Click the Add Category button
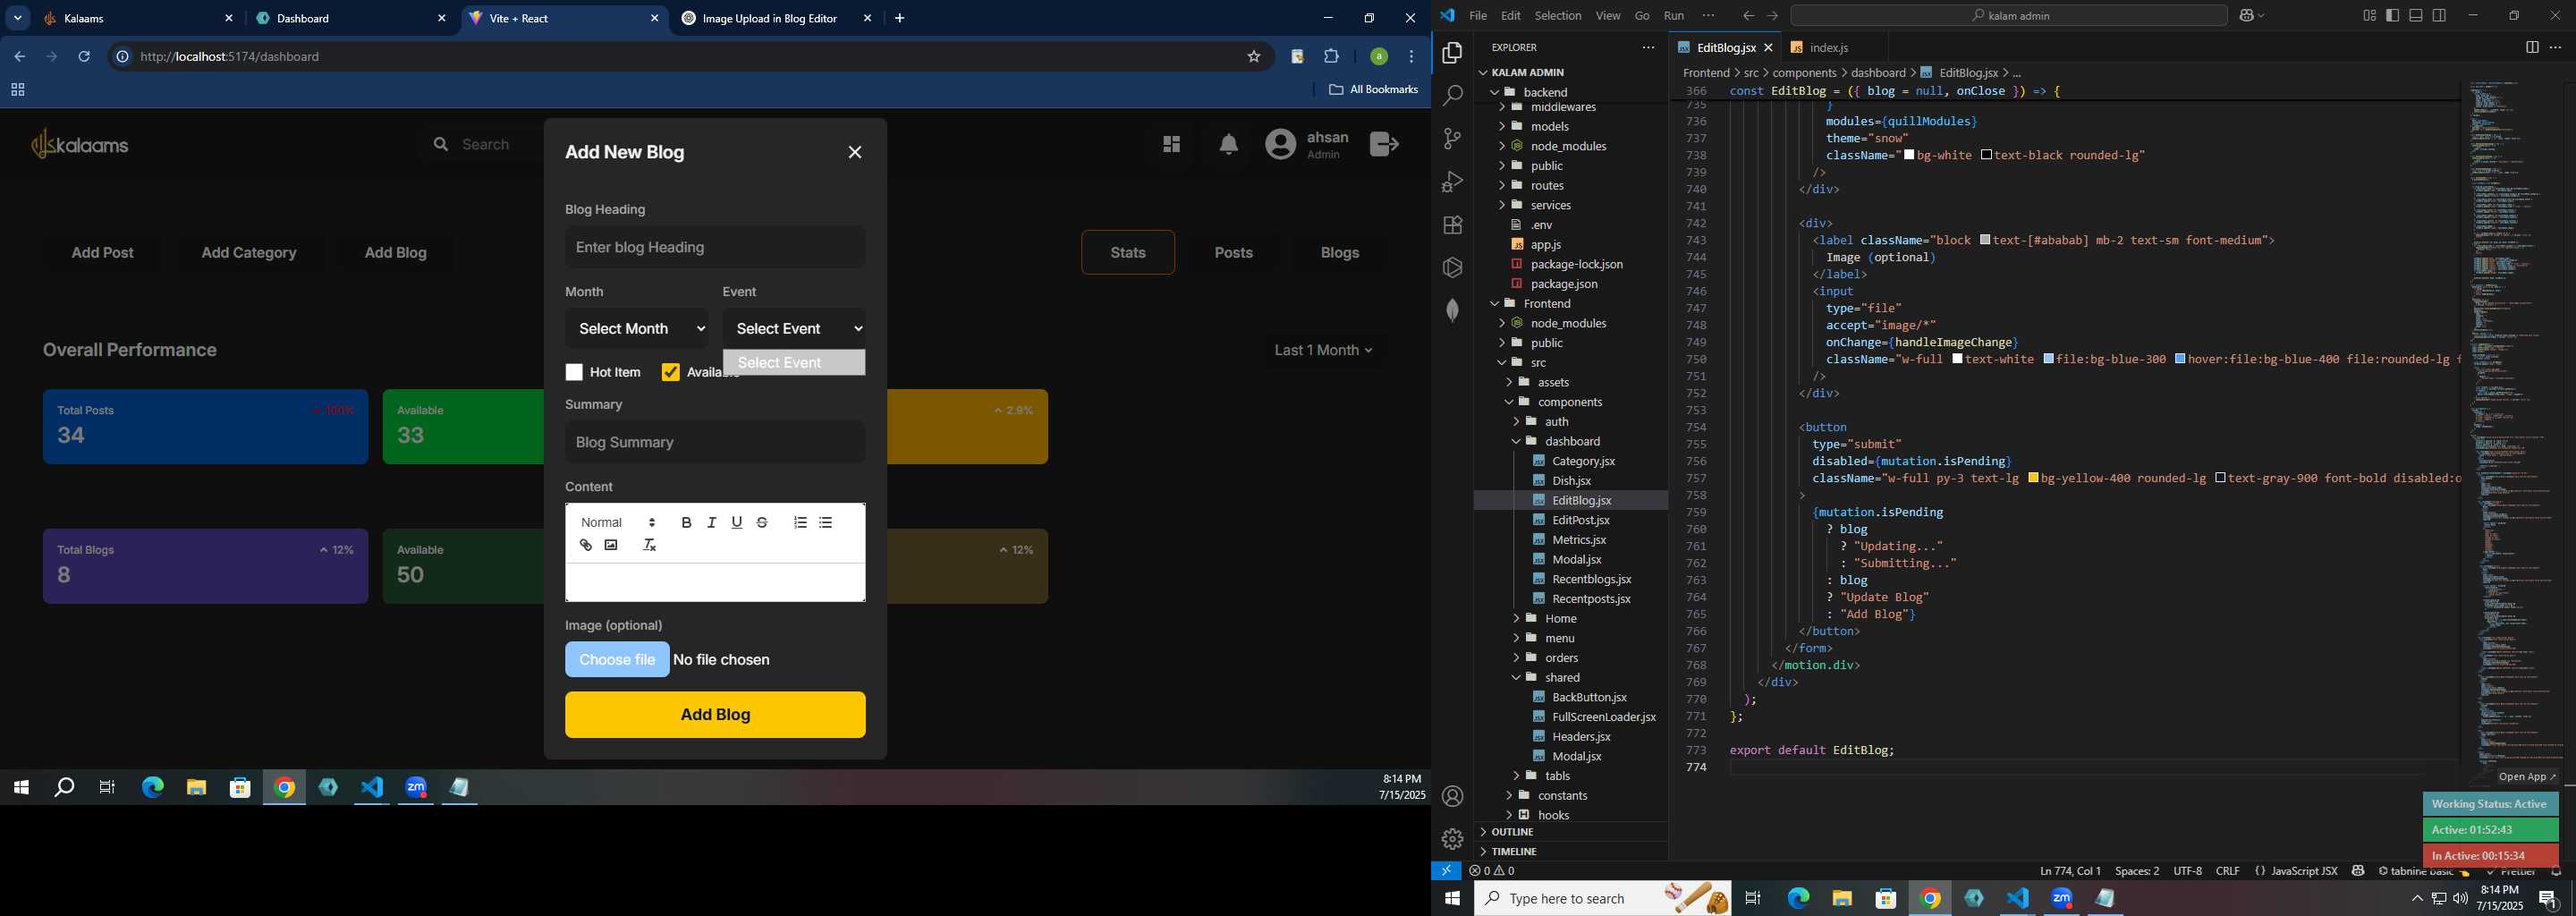Viewport: 2576px width, 916px height. (x=249, y=253)
